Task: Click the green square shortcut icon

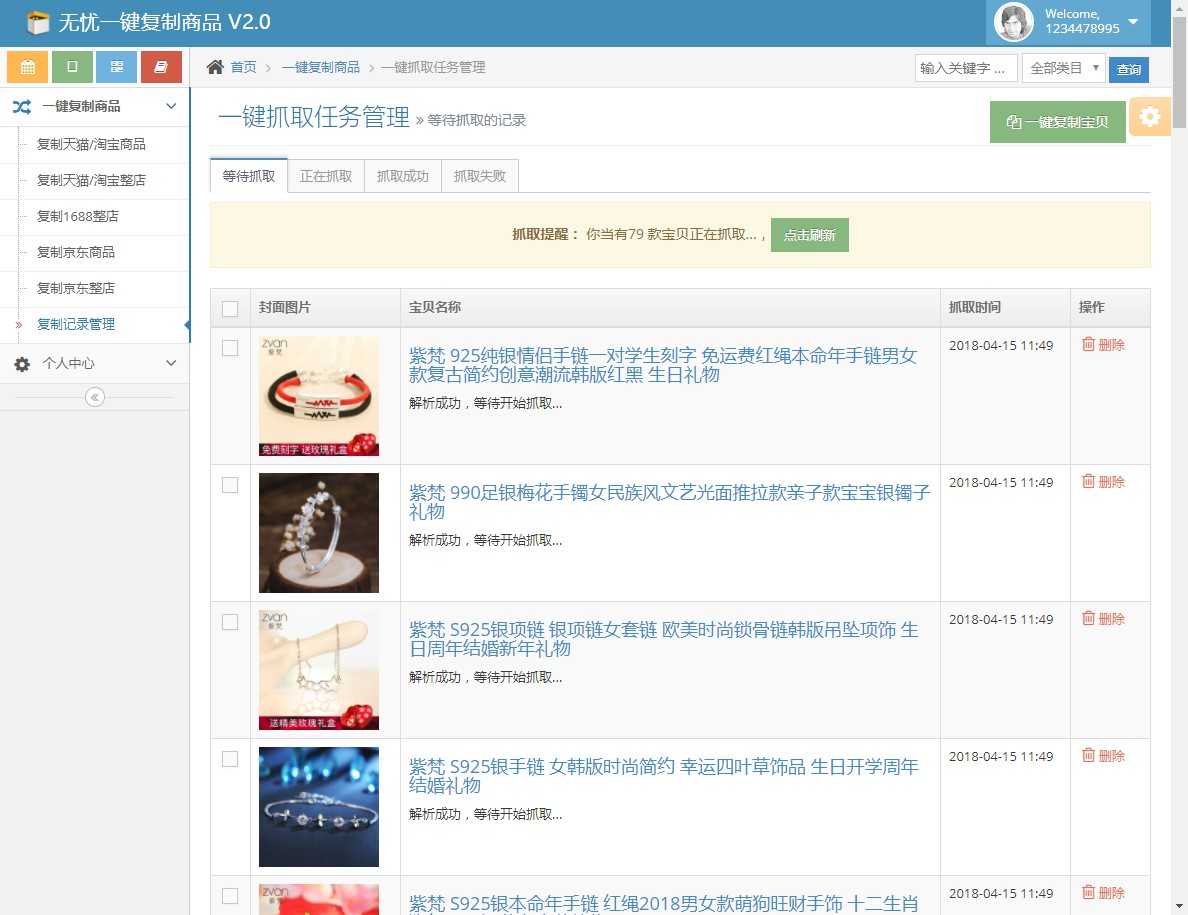Action: [72, 67]
